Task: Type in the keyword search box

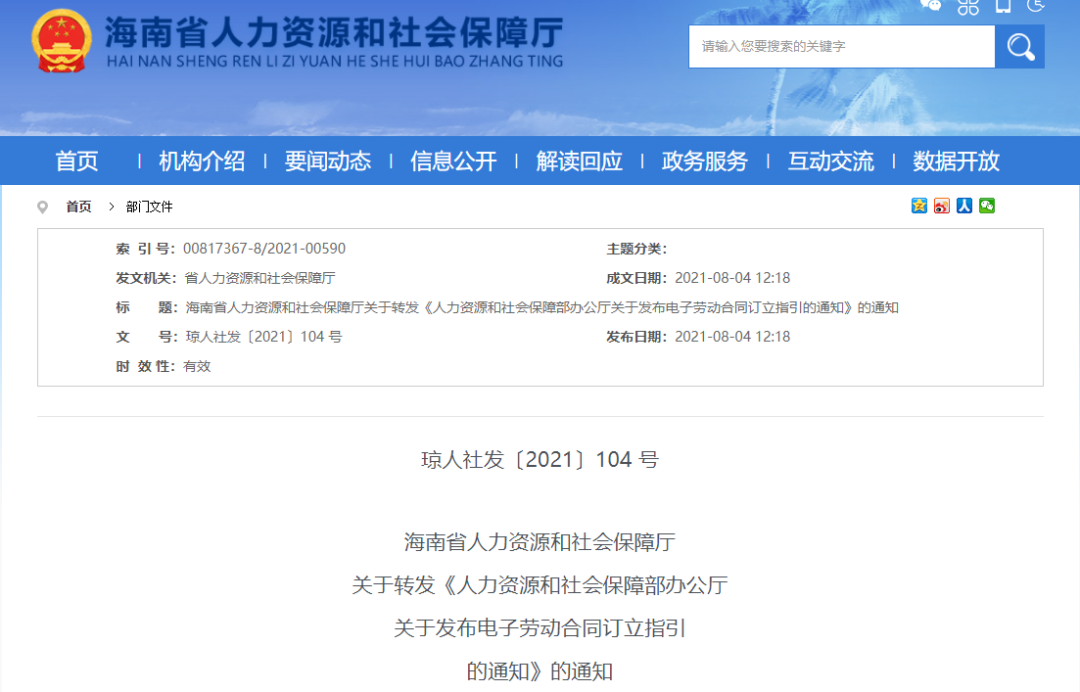Action: [x=841, y=47]
